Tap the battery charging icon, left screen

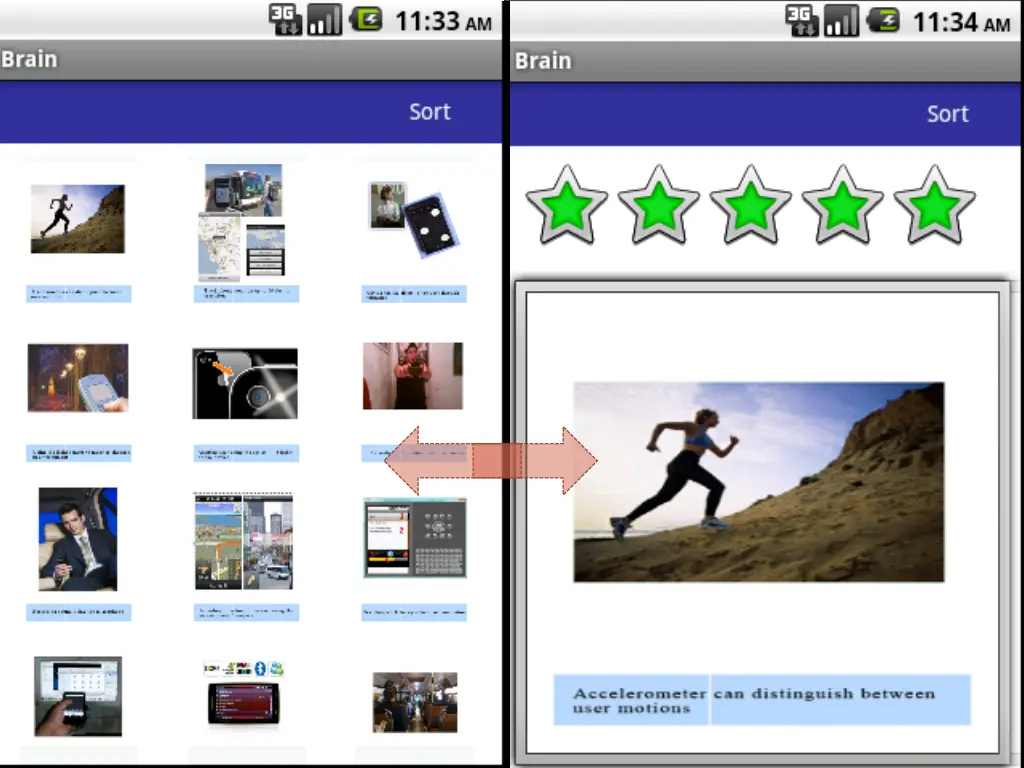(x=366, y=20)
